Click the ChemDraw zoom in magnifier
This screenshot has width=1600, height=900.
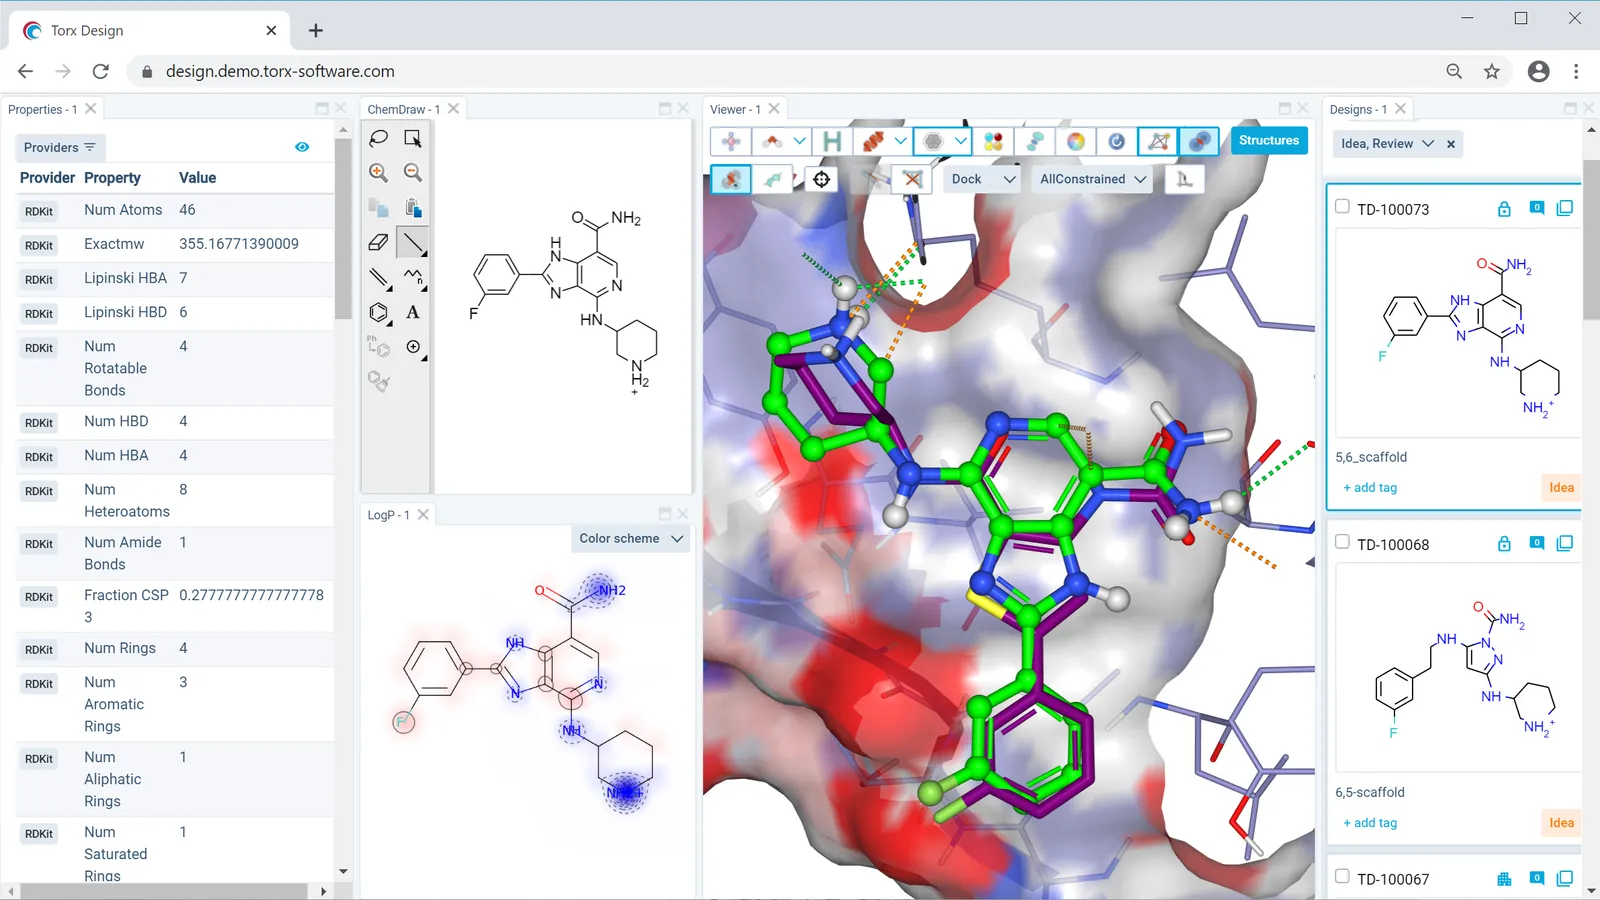pos(379,173)
